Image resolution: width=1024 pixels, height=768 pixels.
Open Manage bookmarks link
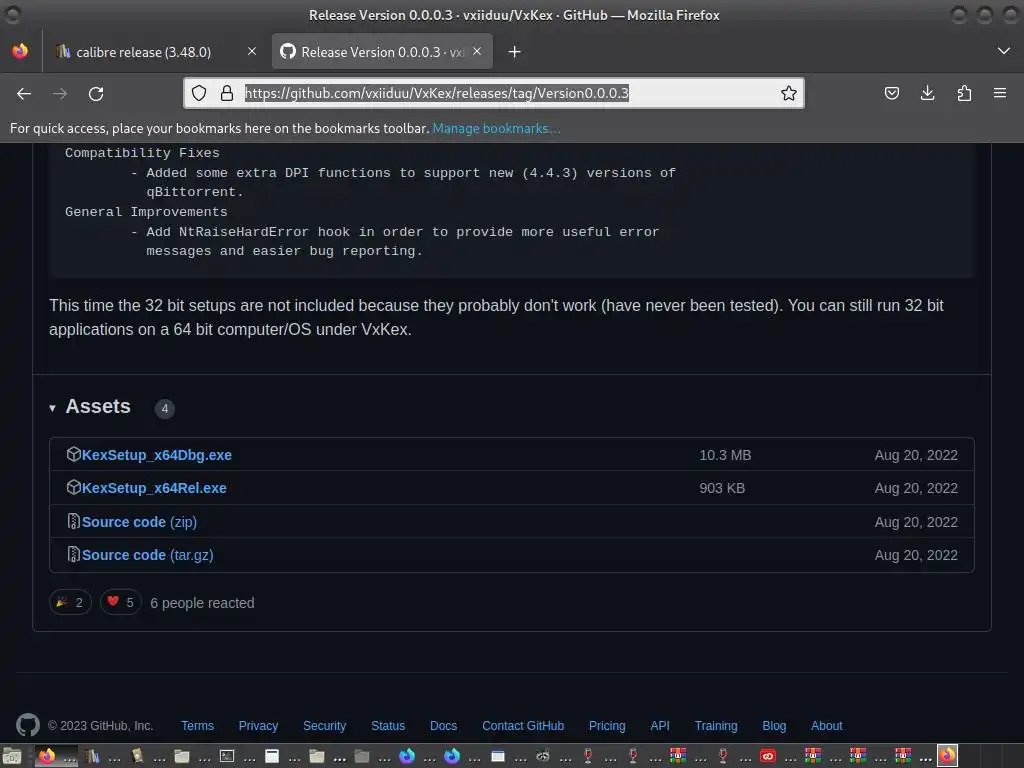496,128
